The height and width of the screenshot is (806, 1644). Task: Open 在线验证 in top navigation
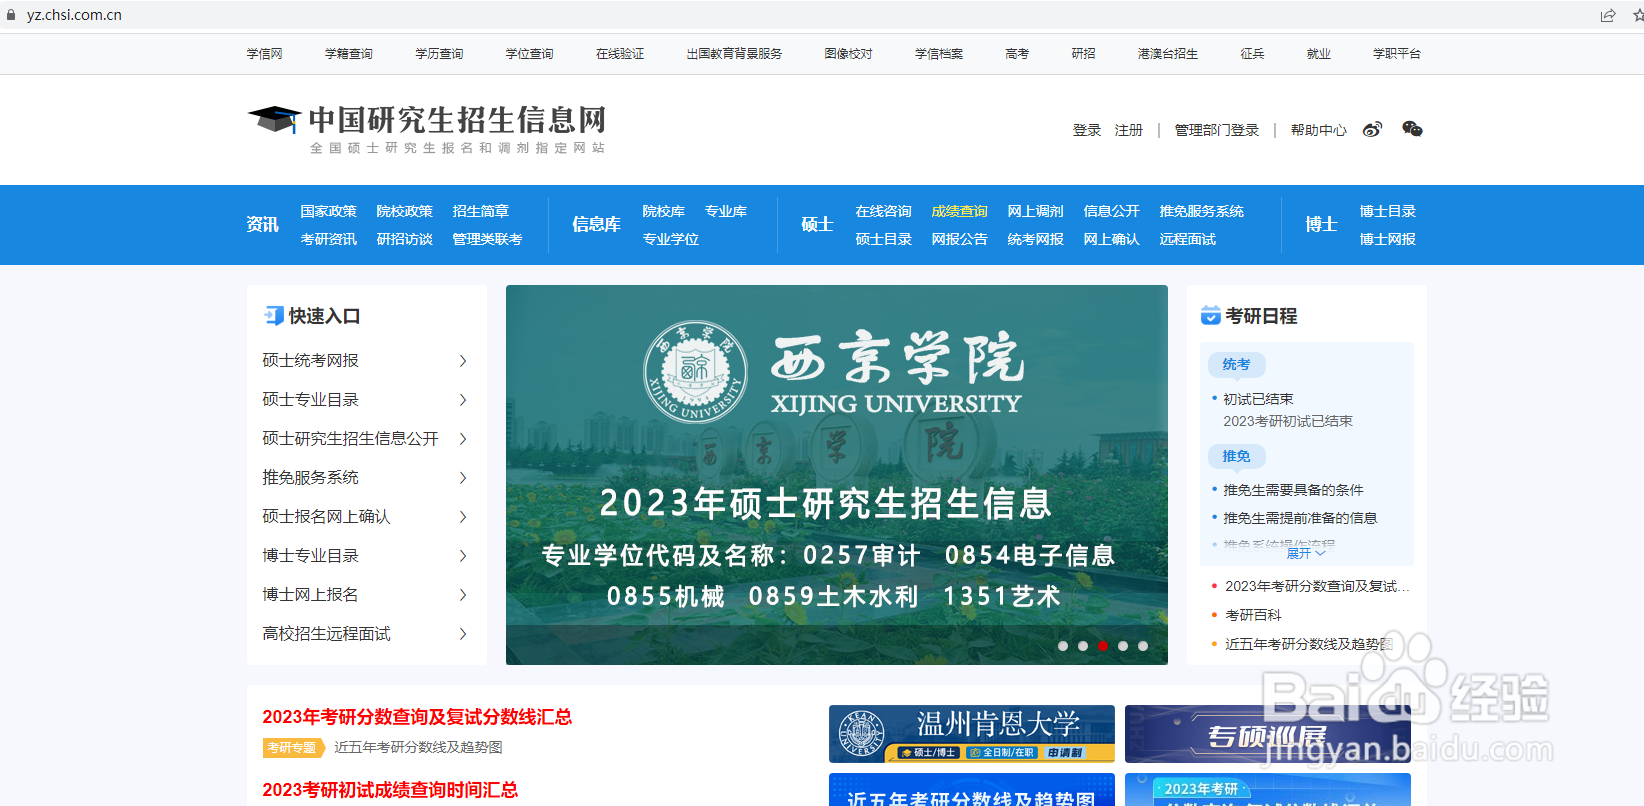click(x=620, y=54)
